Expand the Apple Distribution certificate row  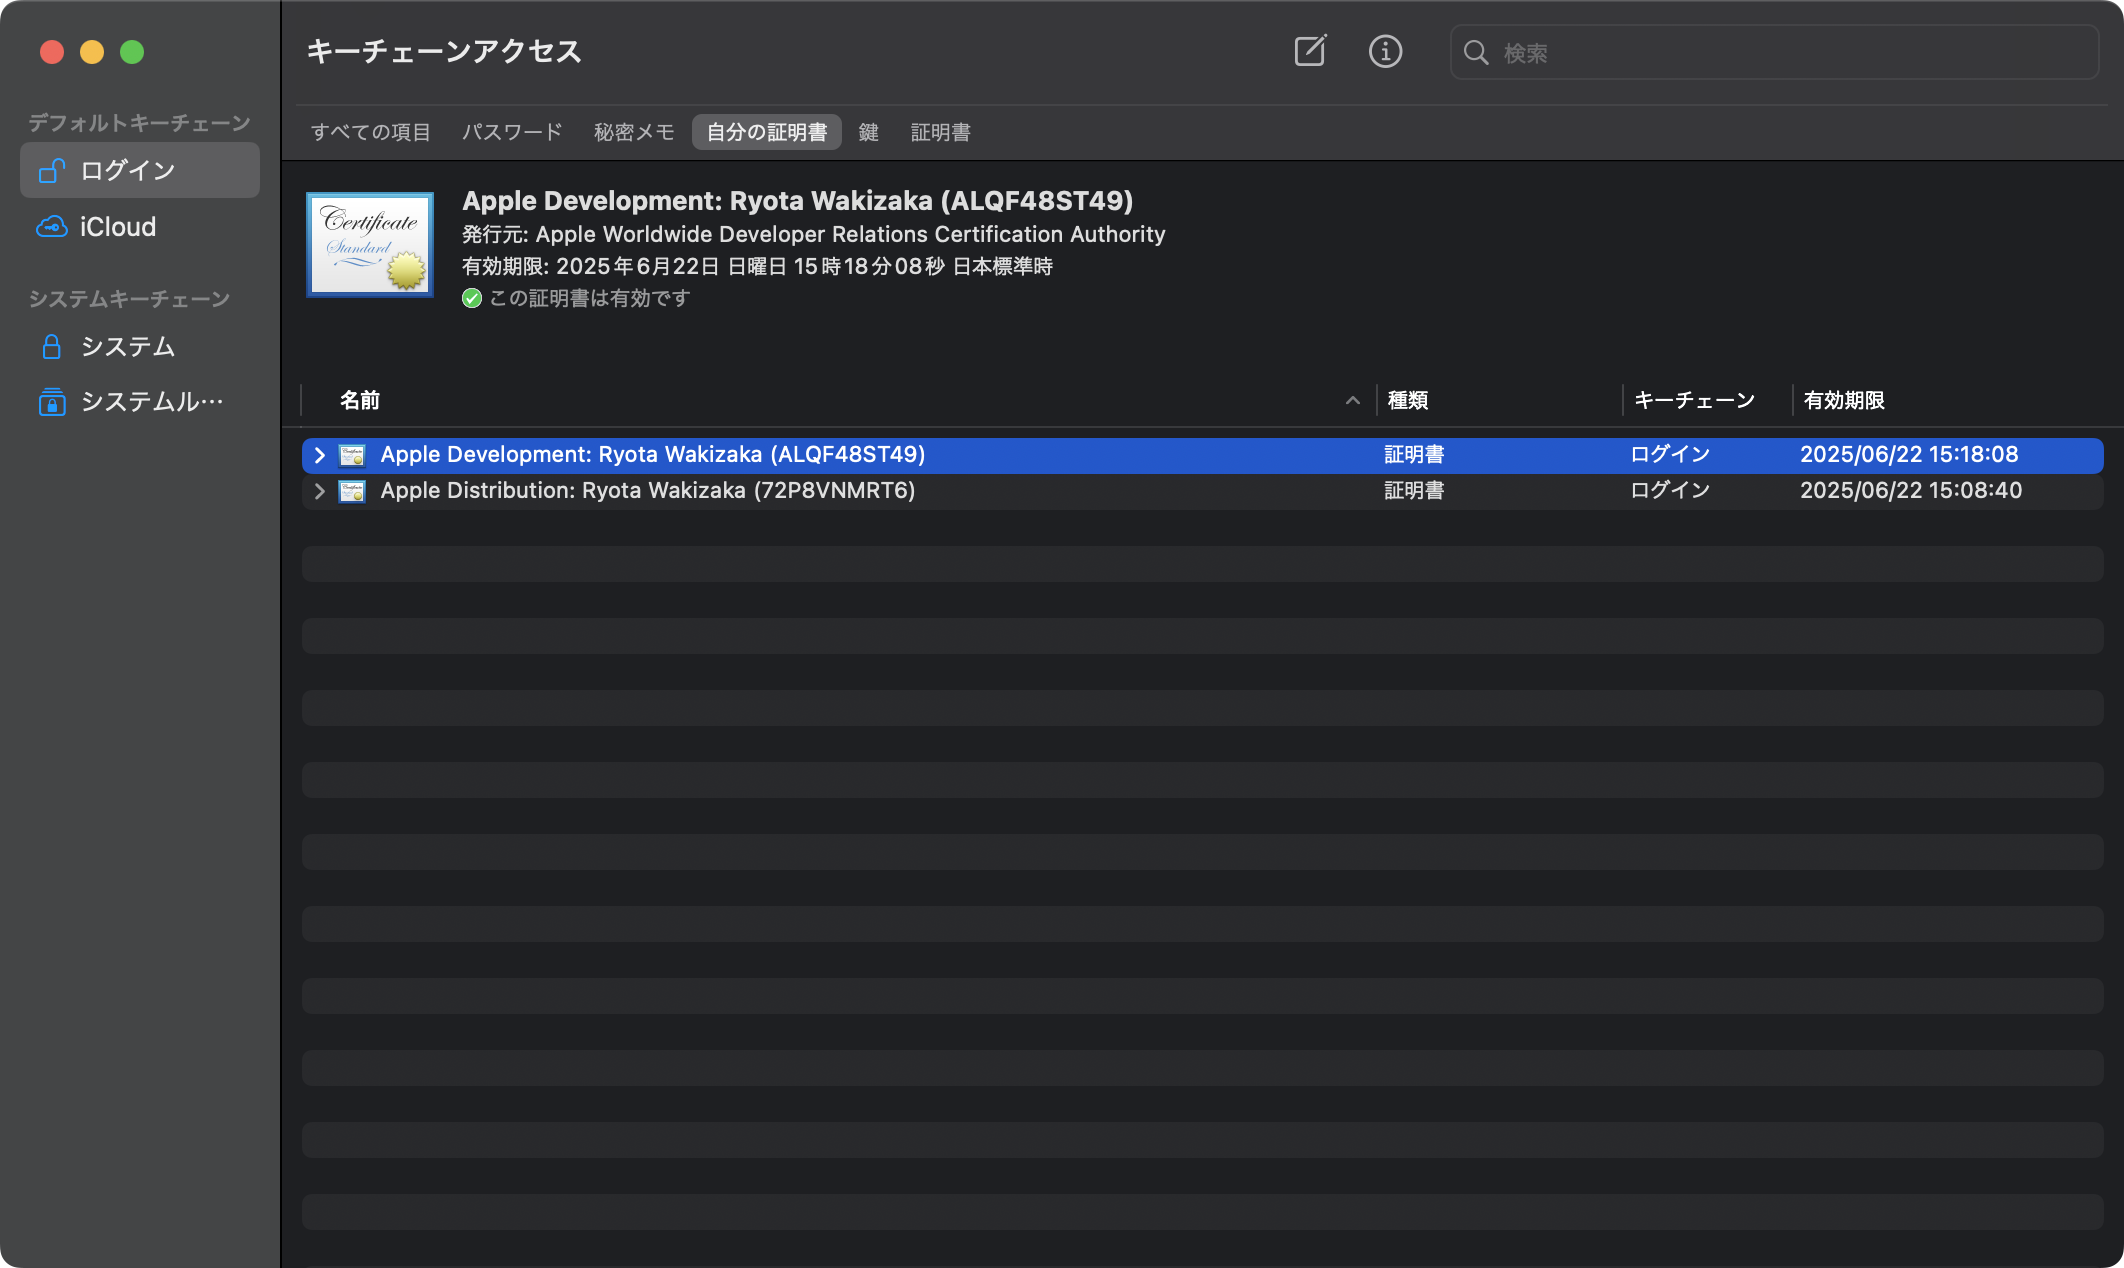click(x=319, y=491)
